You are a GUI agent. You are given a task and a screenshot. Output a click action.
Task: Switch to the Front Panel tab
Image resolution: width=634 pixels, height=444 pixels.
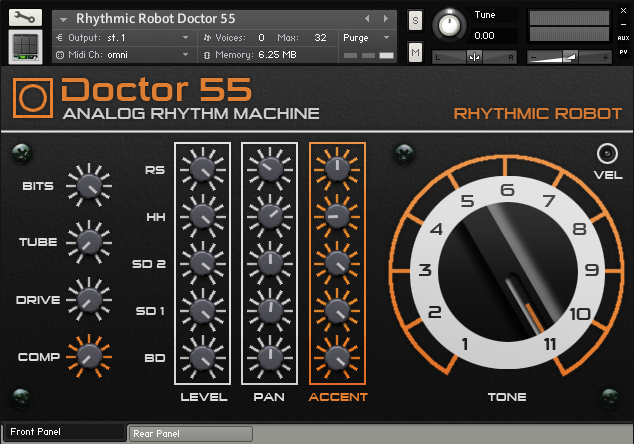[x=63, y=432]
